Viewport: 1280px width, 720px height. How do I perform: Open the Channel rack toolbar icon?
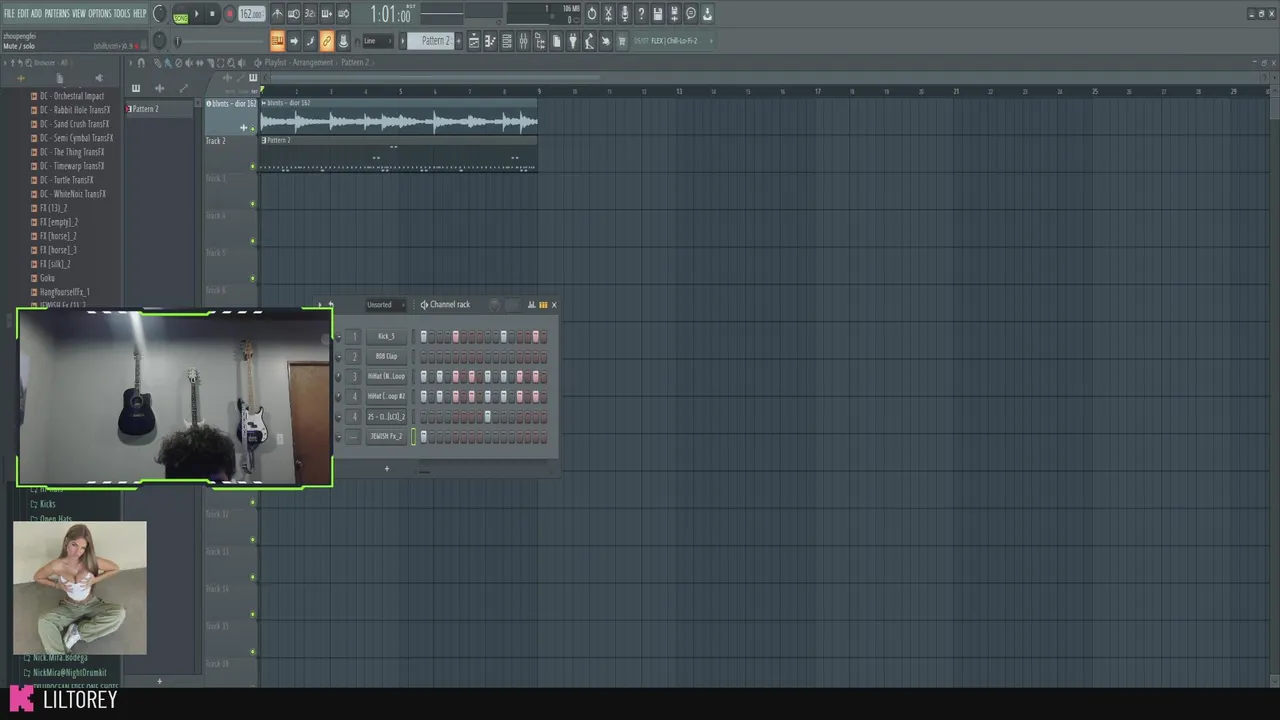507,41
